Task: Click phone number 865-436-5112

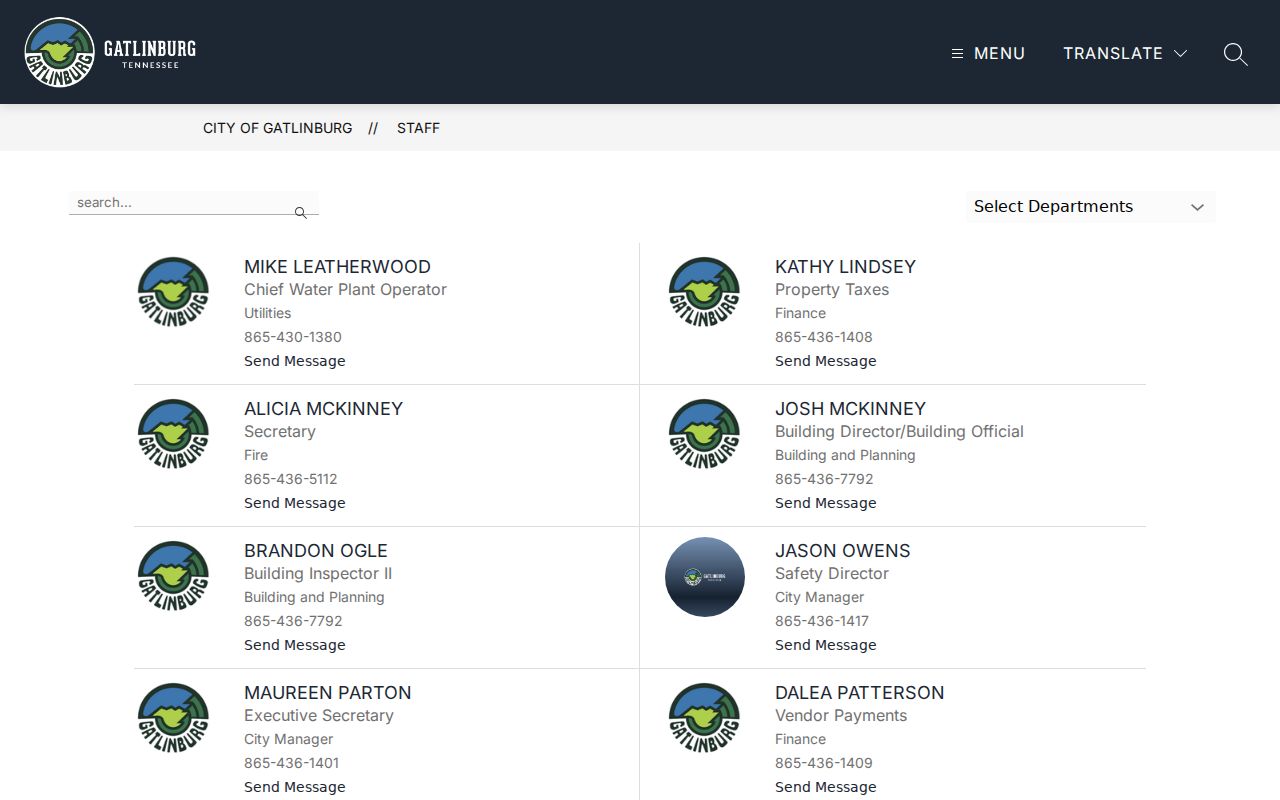Action: click(291, 479)
